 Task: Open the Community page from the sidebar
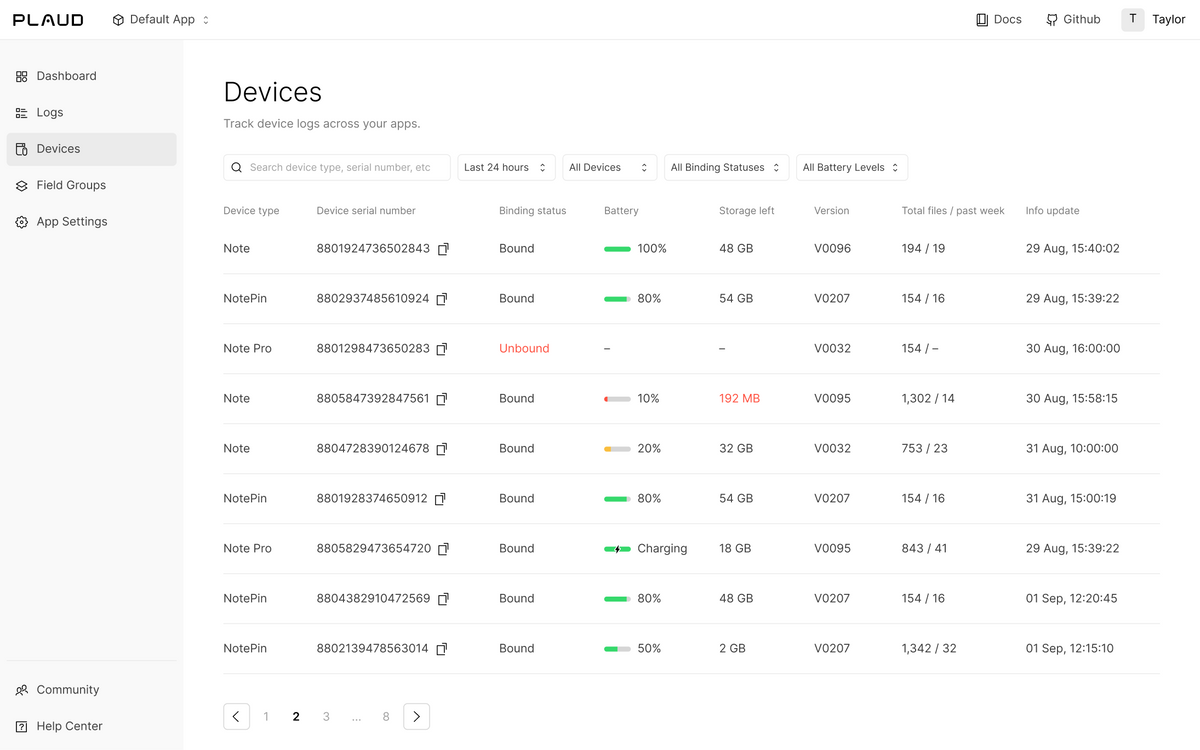[67, 689]
